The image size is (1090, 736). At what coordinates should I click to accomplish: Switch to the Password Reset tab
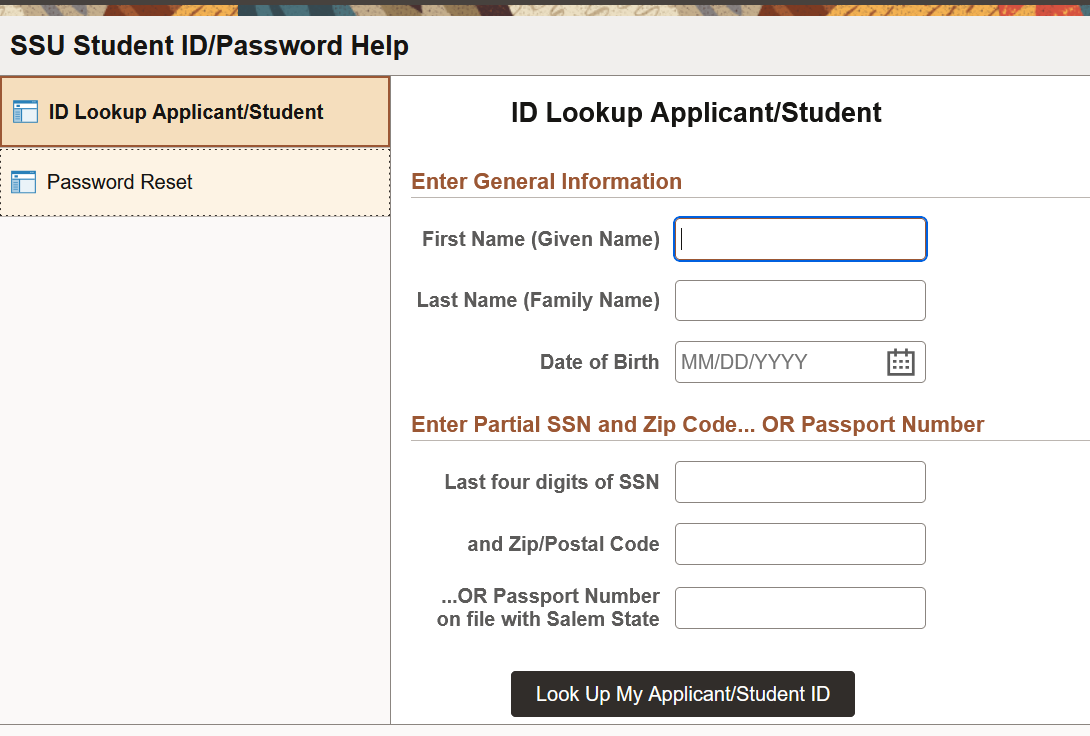[x=120, y=182]
